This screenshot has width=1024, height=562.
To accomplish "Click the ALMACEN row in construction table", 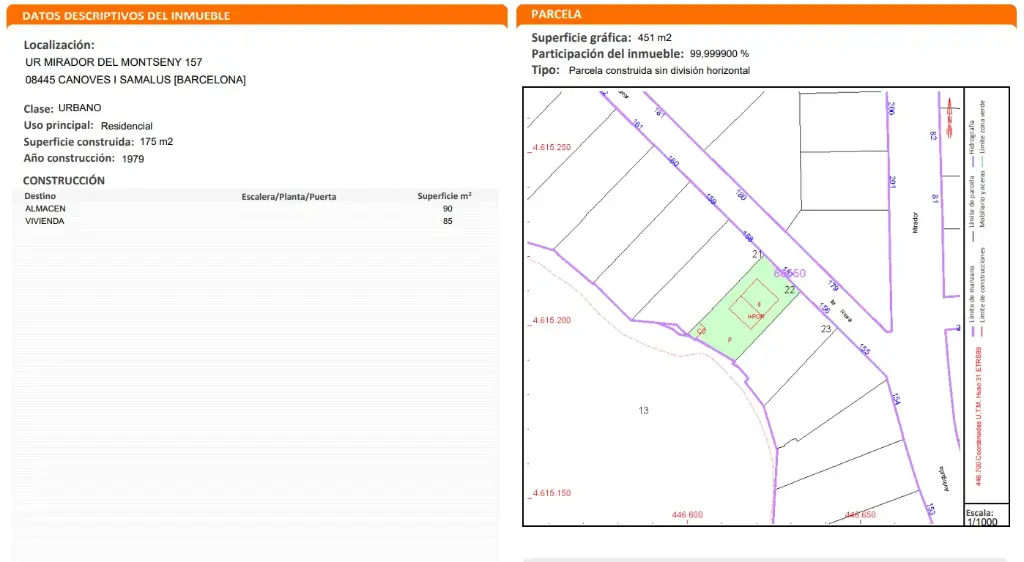I will pos(45,209).
